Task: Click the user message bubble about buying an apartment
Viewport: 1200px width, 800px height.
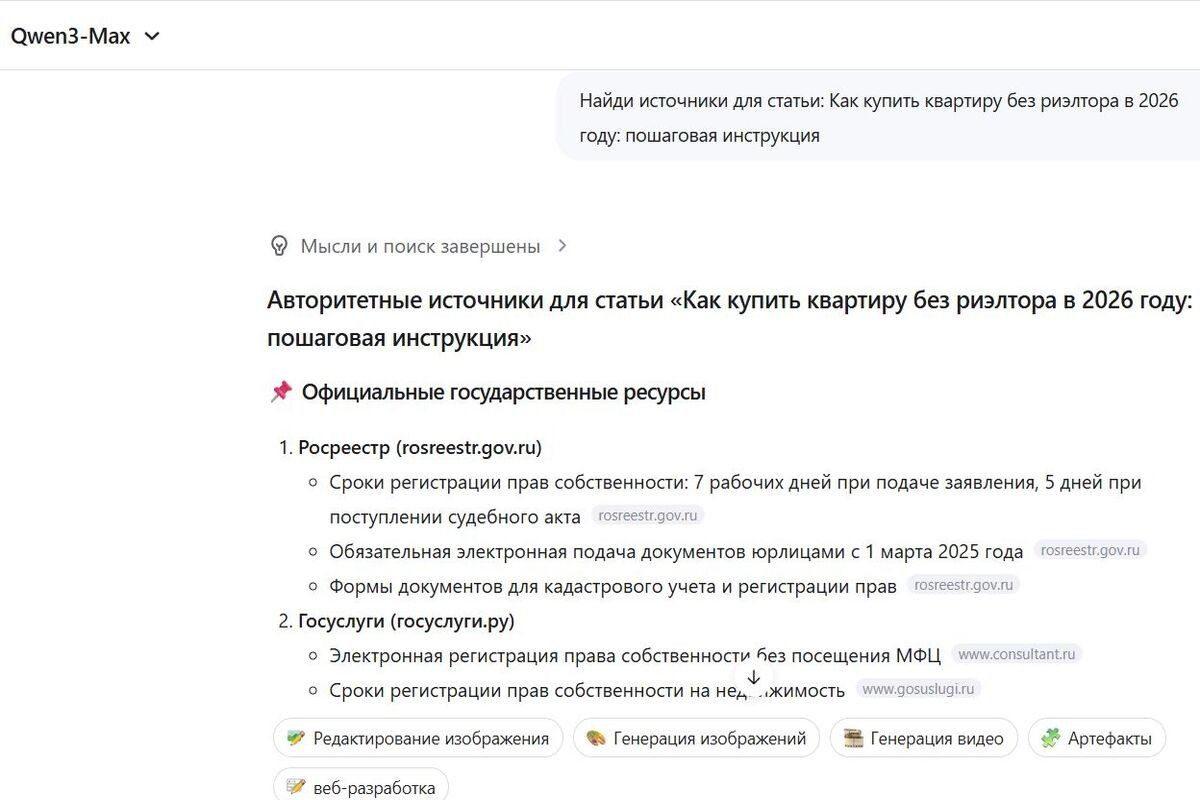Action: 878,117
